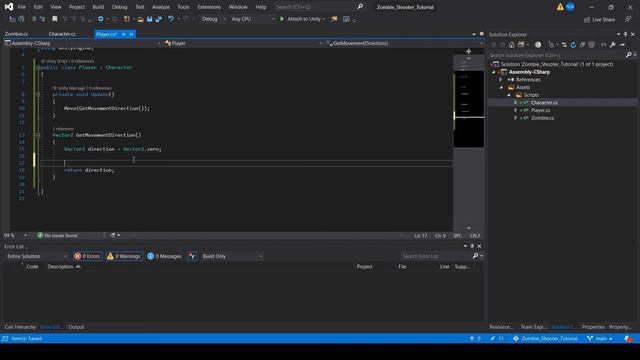Click the bookmark toggle icon in the toolbar
640x360 pixels.
[54, 19]
